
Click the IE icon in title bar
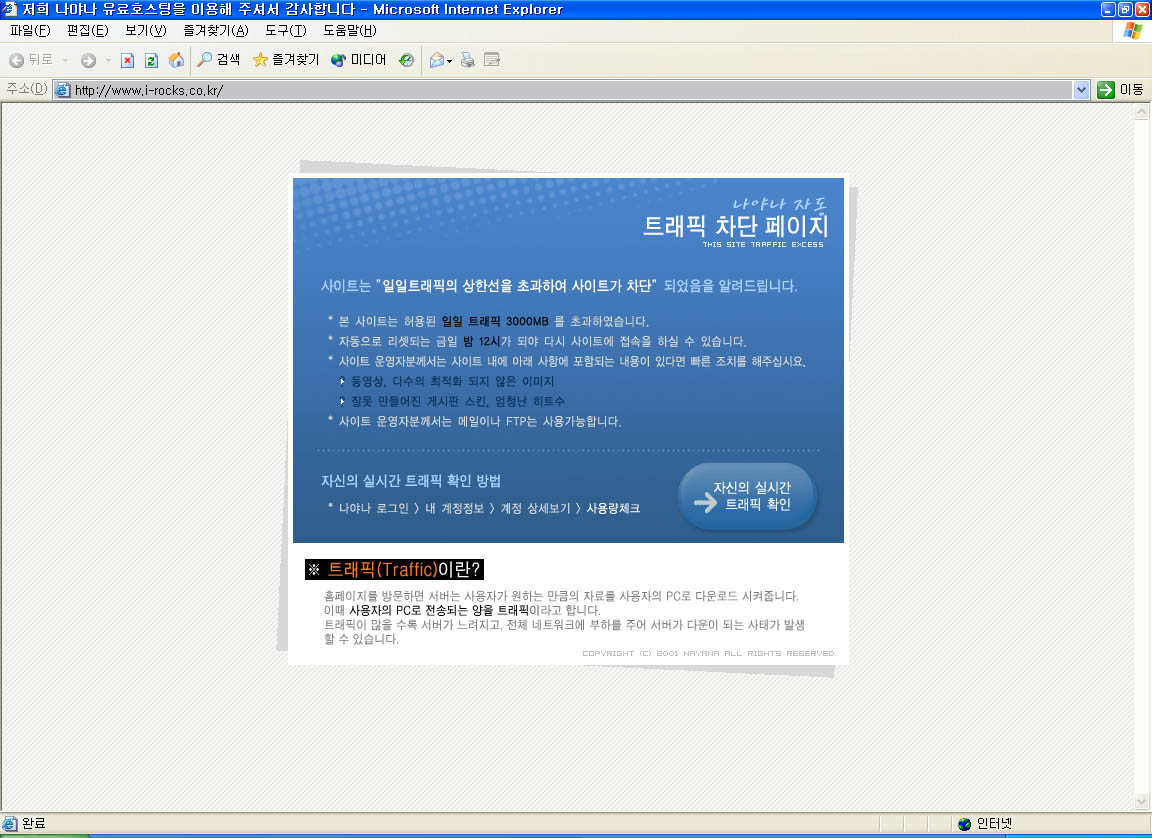pos(10,10)
